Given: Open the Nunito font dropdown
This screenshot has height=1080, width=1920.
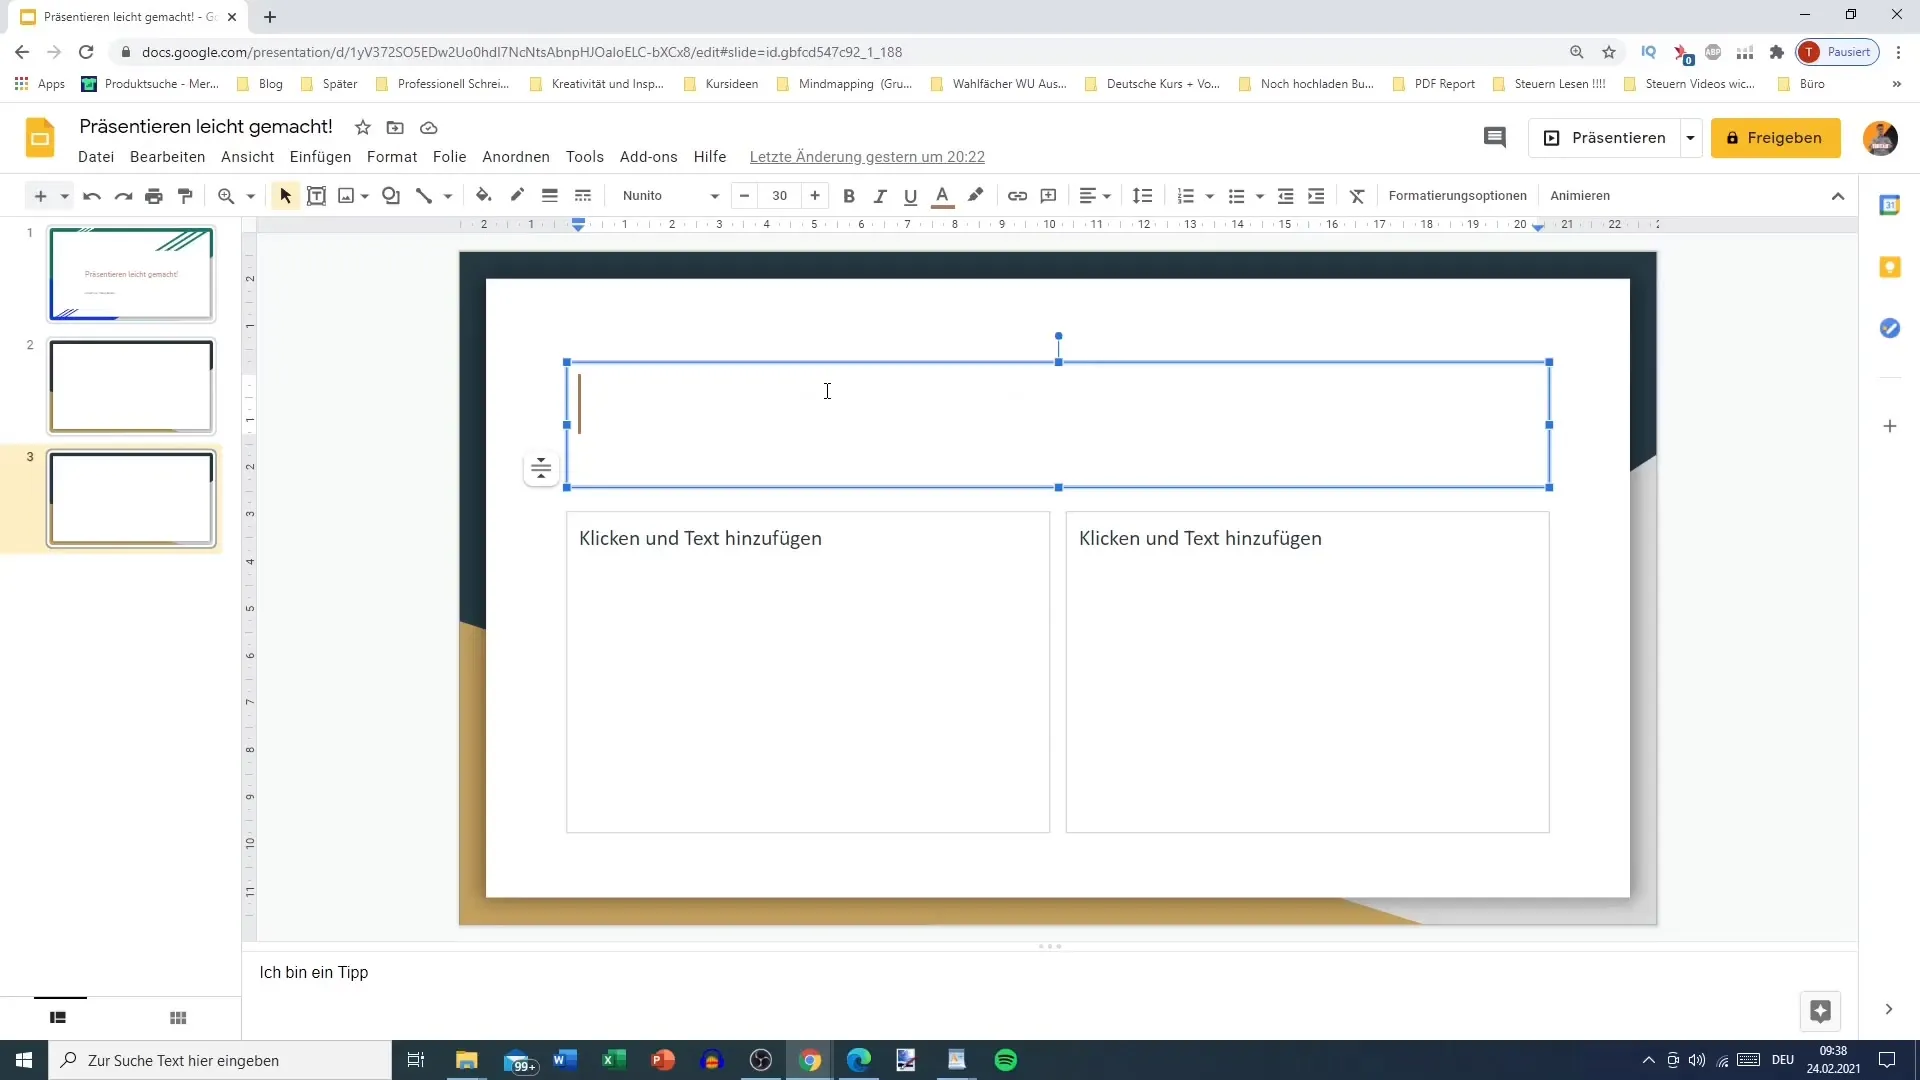Looking at the screenshot, I should coord(670,196).
